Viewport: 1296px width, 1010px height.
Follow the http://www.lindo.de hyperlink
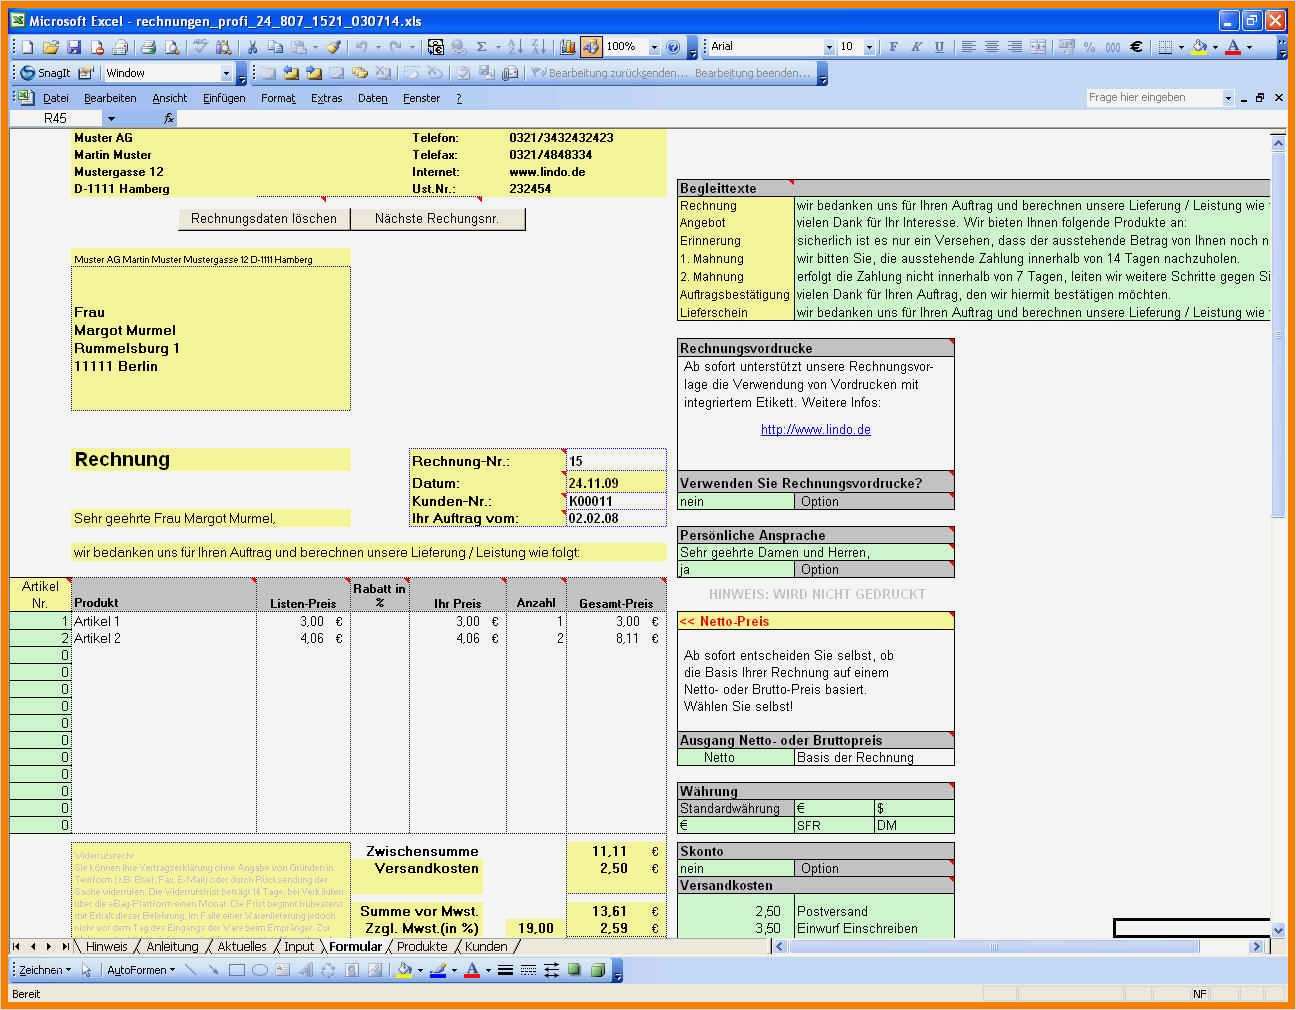pos(815,429)
